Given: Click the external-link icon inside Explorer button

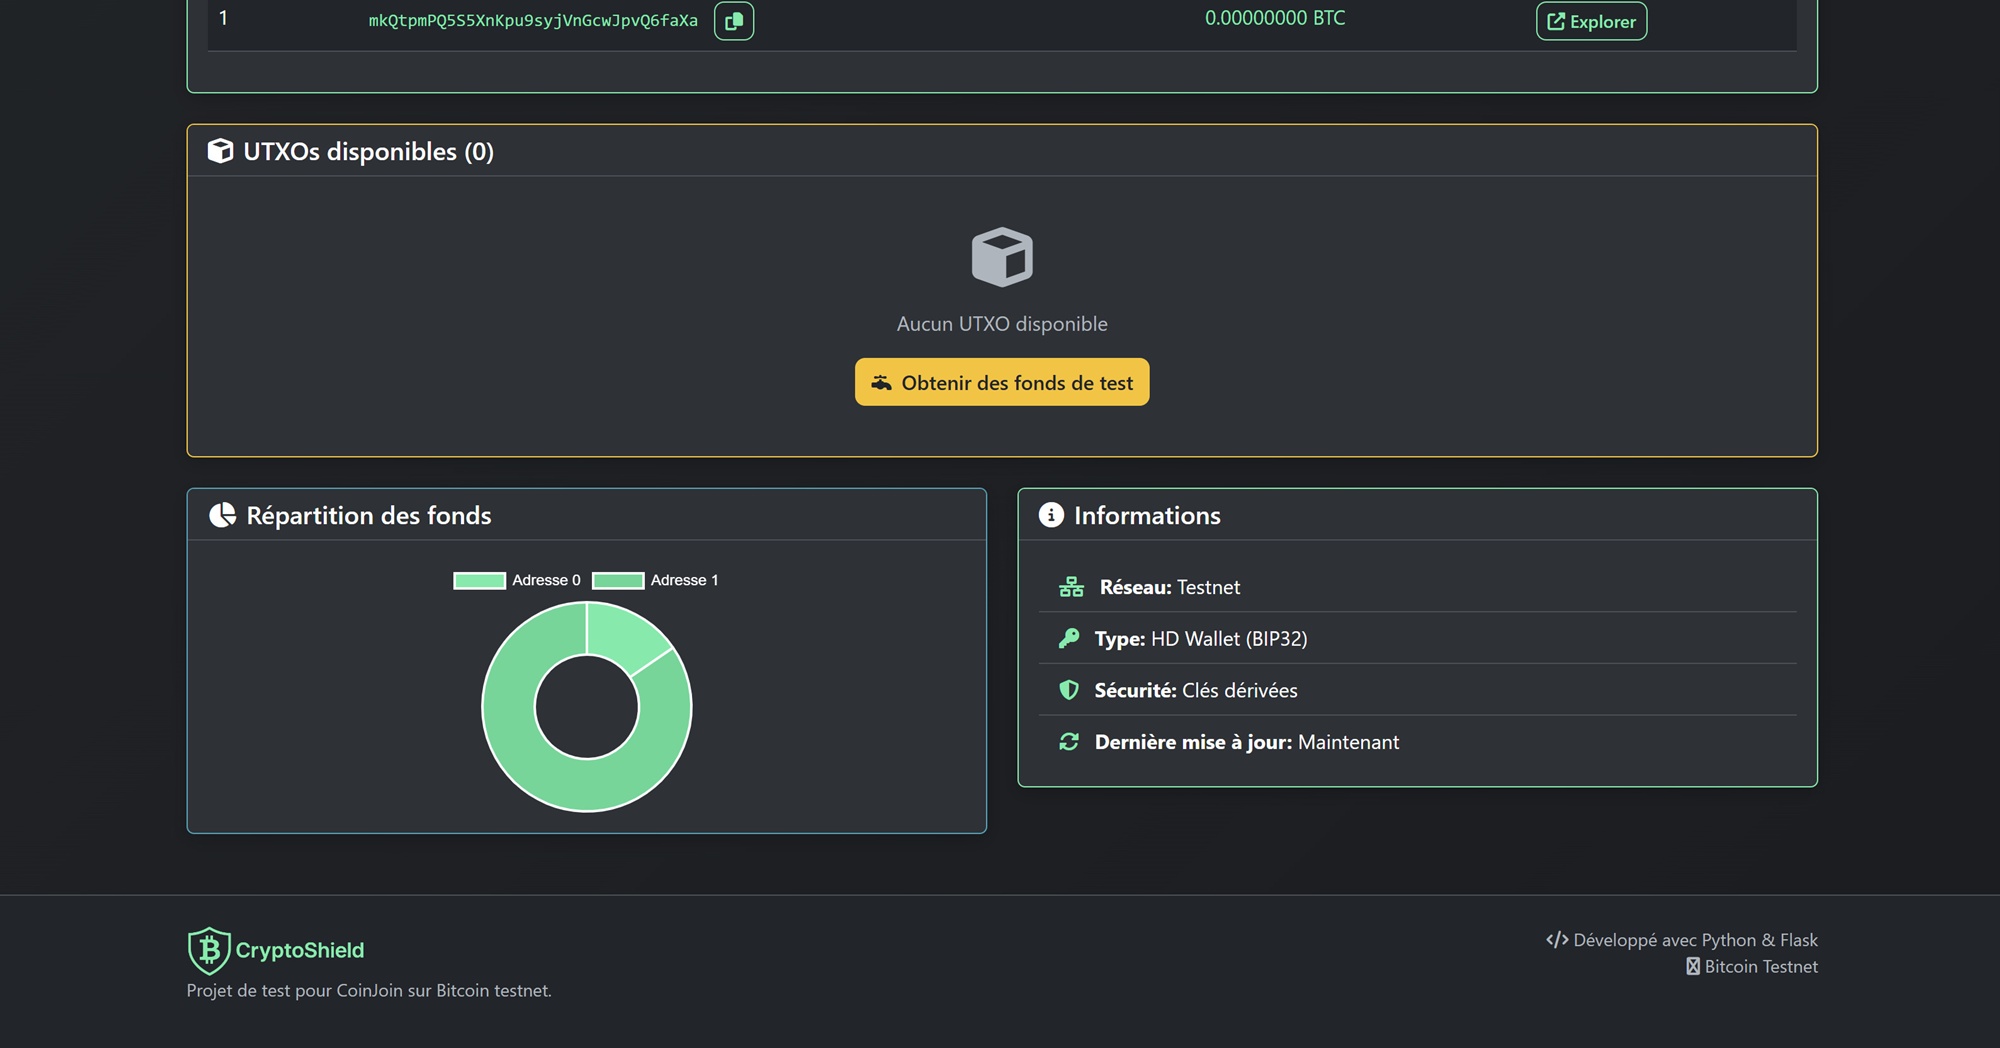Looking at the screenshot, I should click(1556, 20).
